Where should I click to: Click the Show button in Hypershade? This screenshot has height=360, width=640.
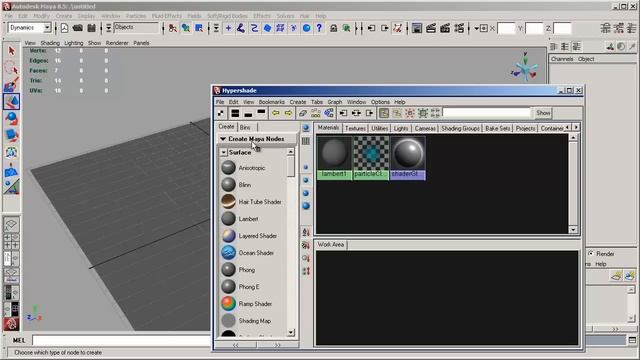point(543,113)
